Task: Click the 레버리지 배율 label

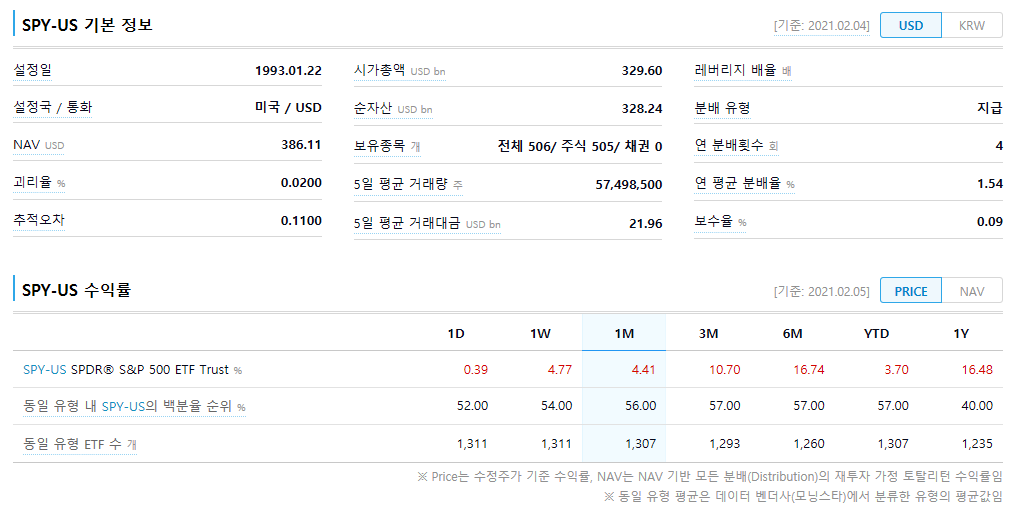Action: point(742,70)
